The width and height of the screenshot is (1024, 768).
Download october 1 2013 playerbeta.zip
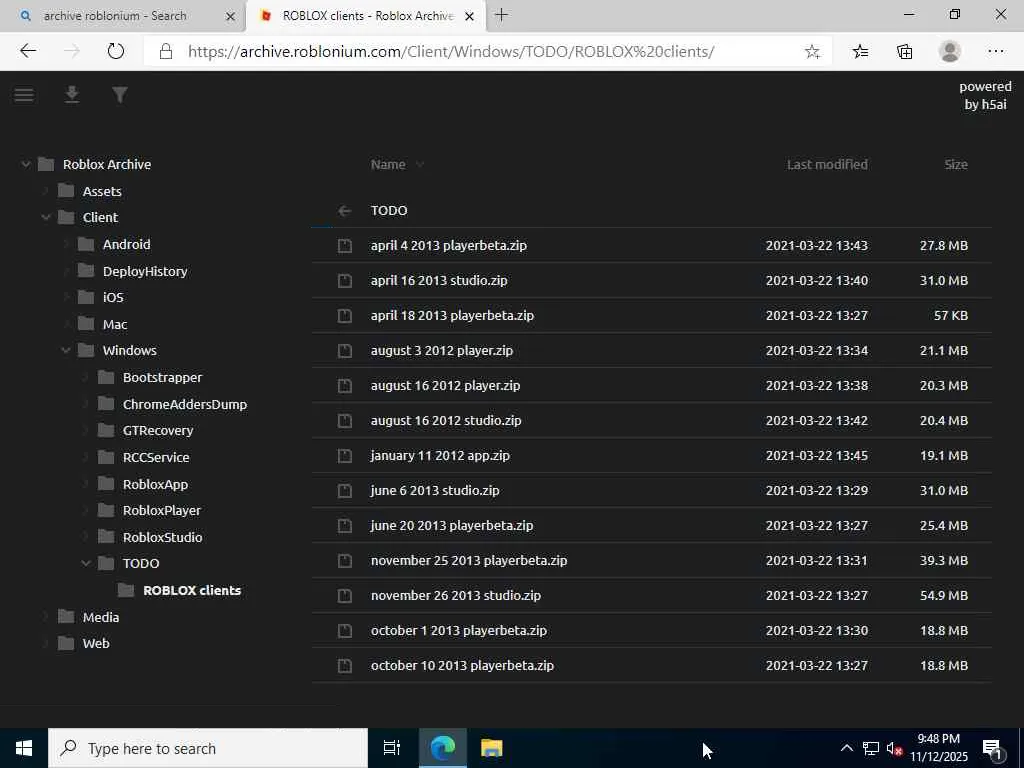click(x=458, y=630)
